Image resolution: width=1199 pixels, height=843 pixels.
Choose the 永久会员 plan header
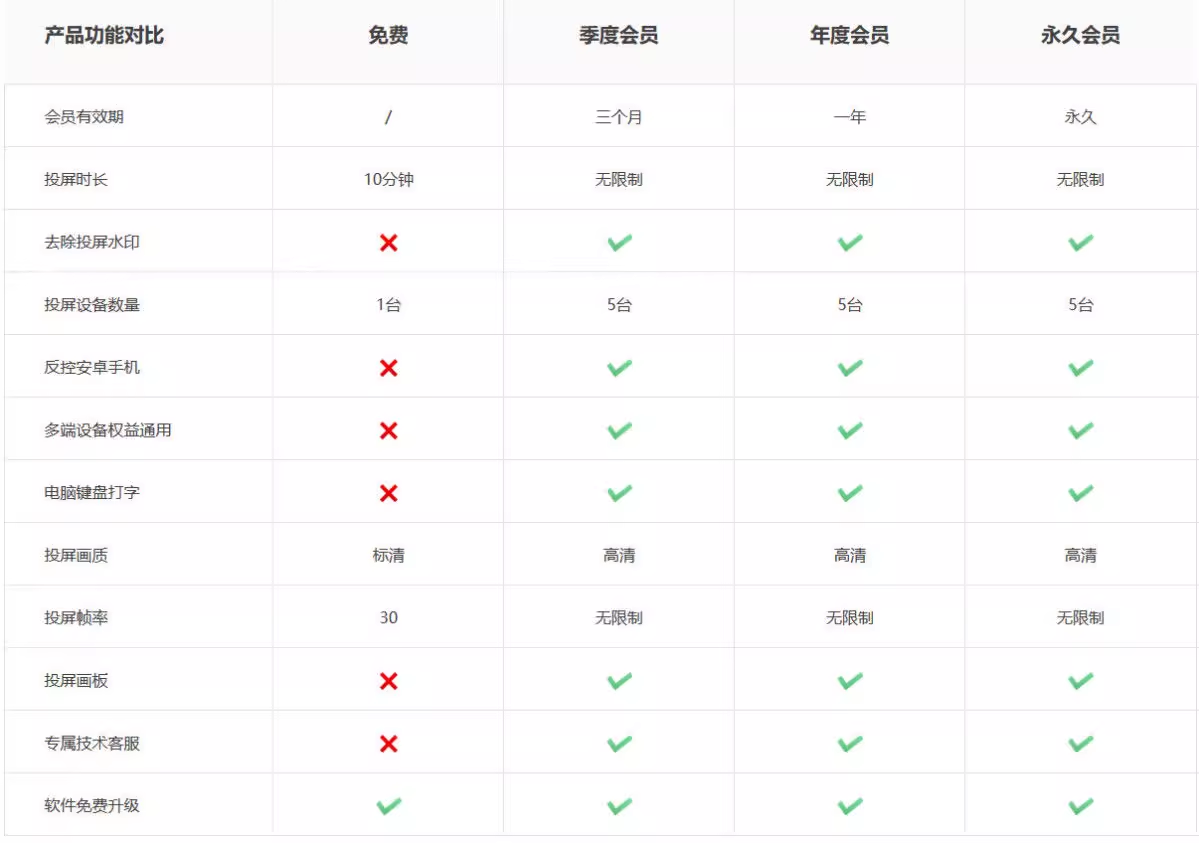pos(1080,36)
